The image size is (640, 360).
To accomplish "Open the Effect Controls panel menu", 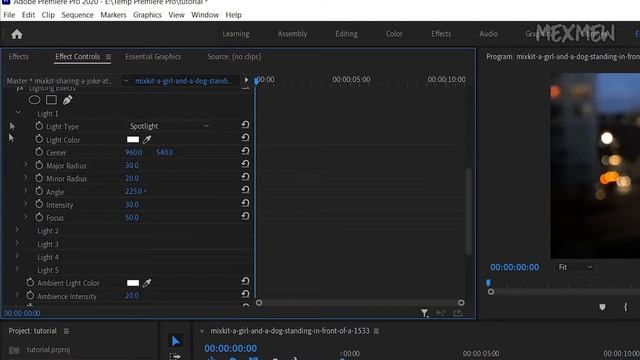I will point(108,57).
